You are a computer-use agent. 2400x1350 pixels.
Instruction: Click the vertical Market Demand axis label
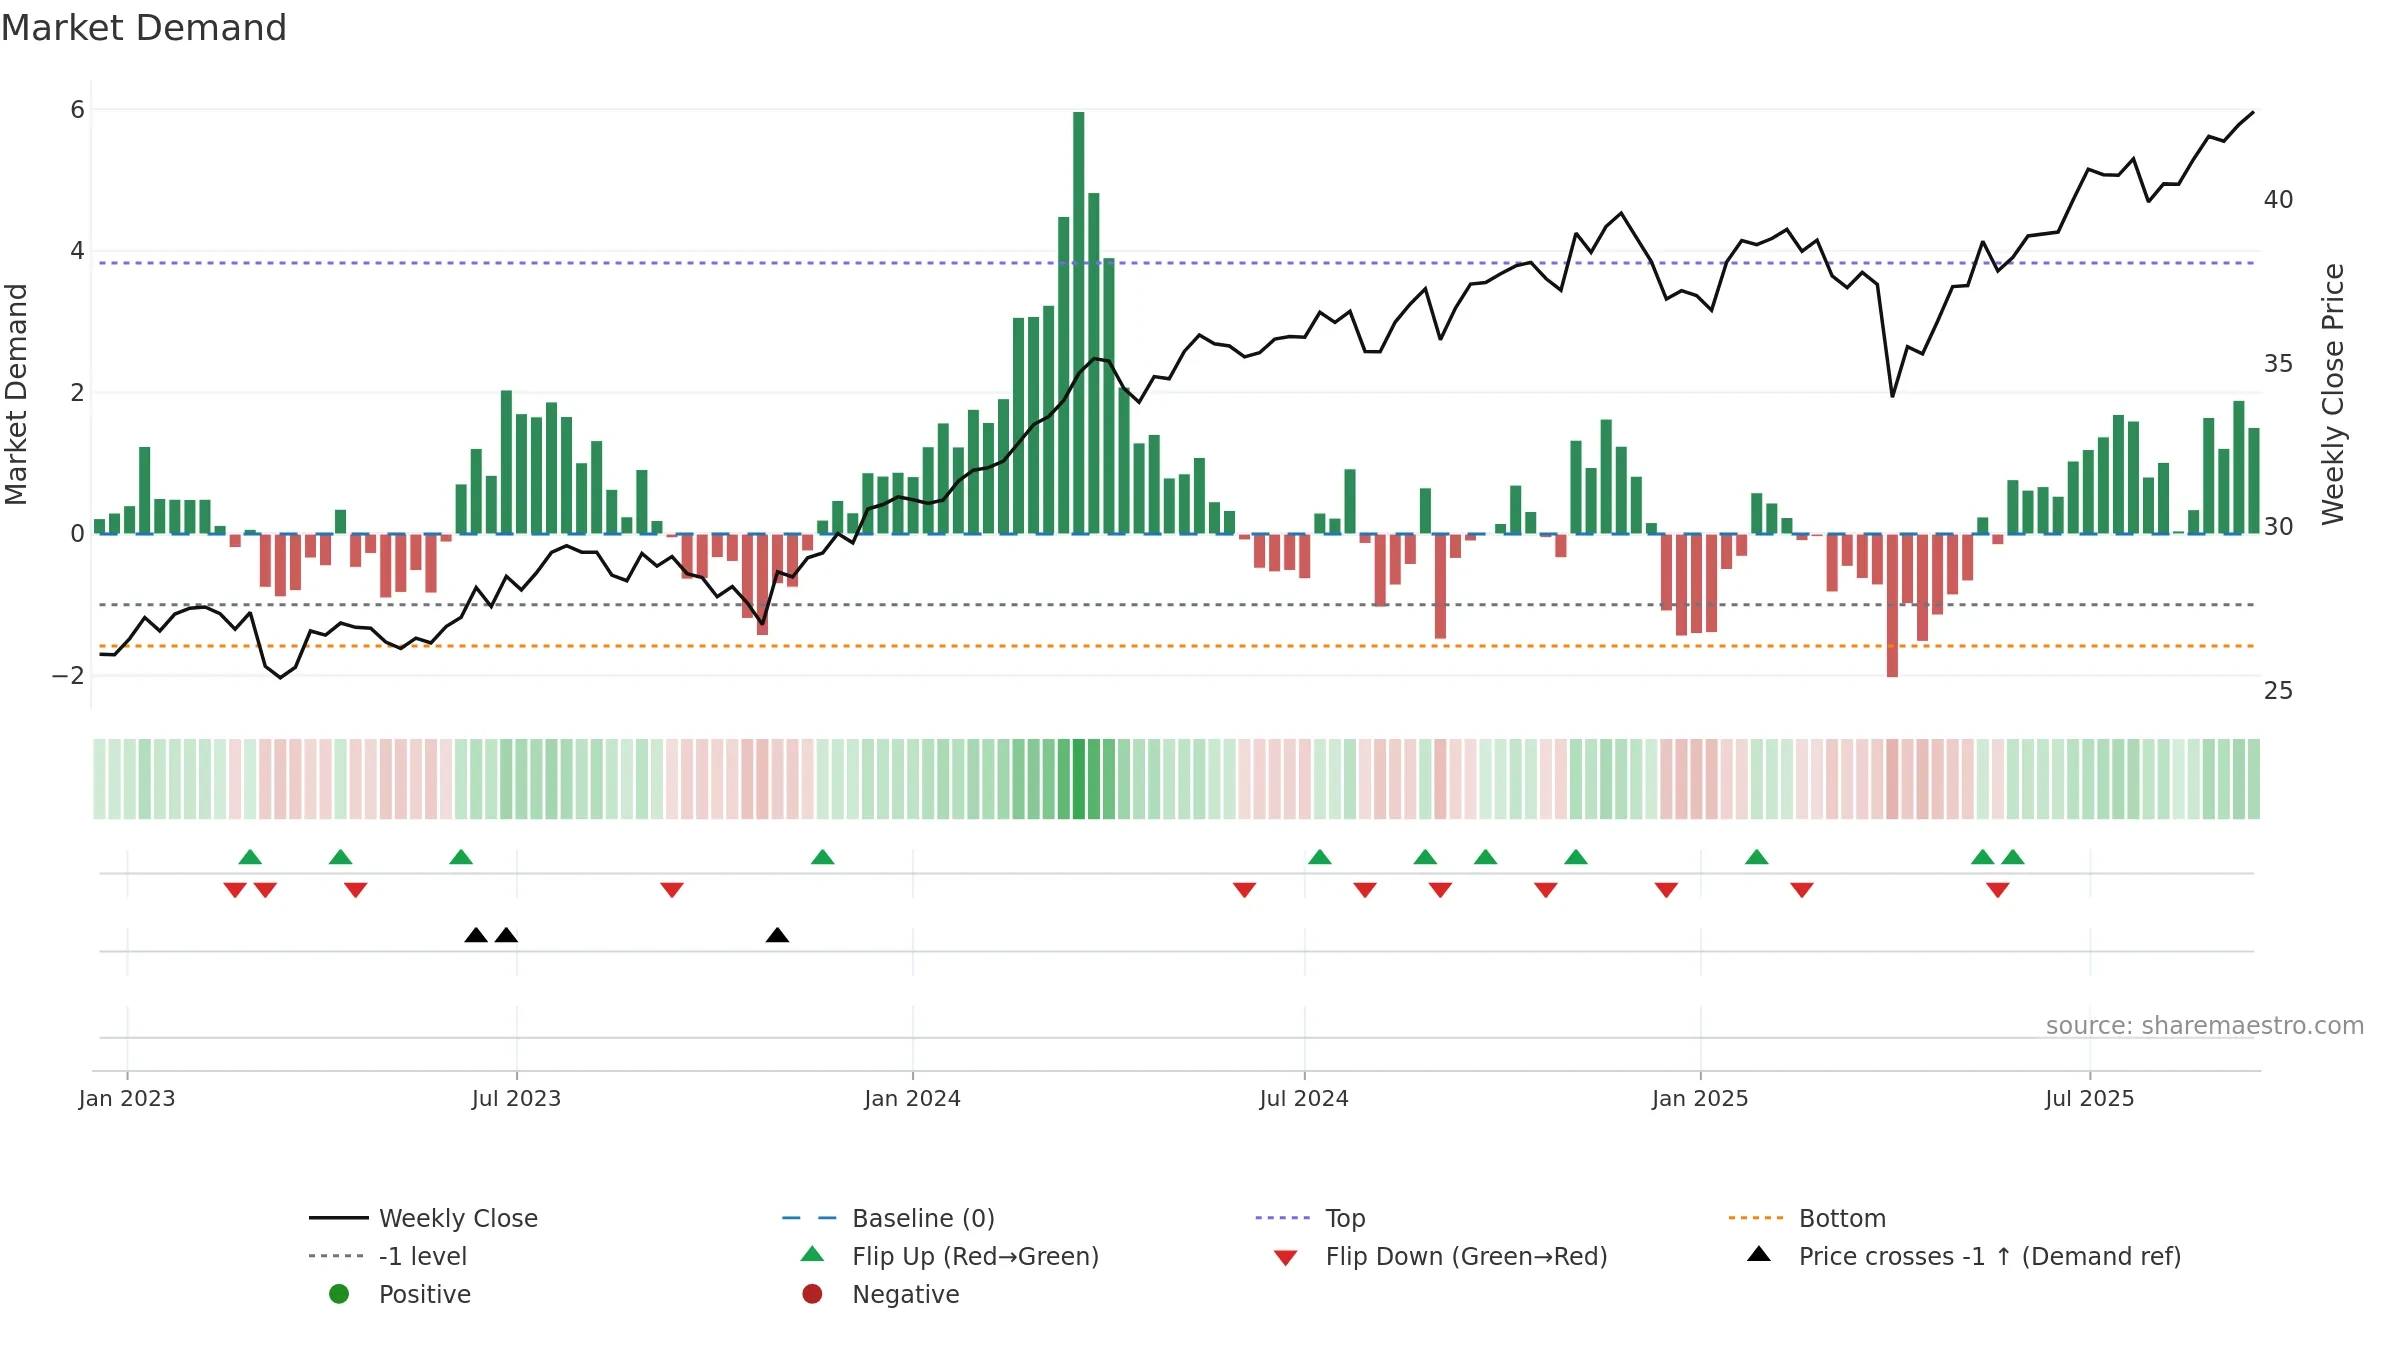pyautogui.click(x=17, y=394)
